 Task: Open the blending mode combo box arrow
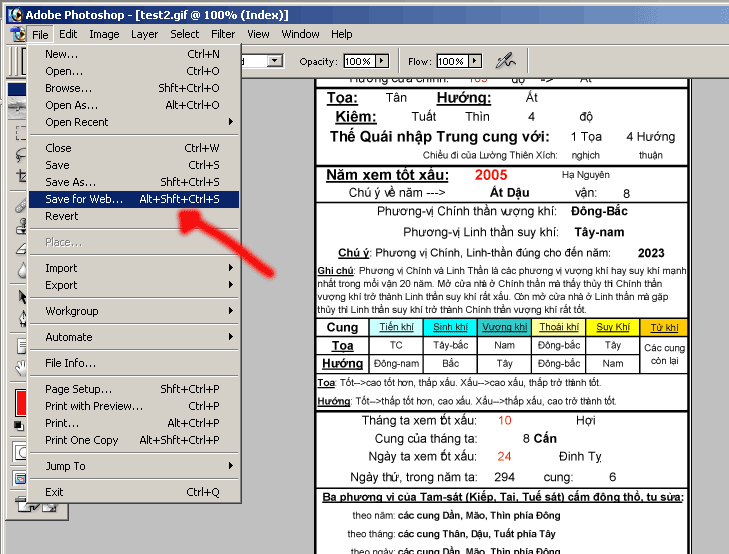tap(274, 61)
